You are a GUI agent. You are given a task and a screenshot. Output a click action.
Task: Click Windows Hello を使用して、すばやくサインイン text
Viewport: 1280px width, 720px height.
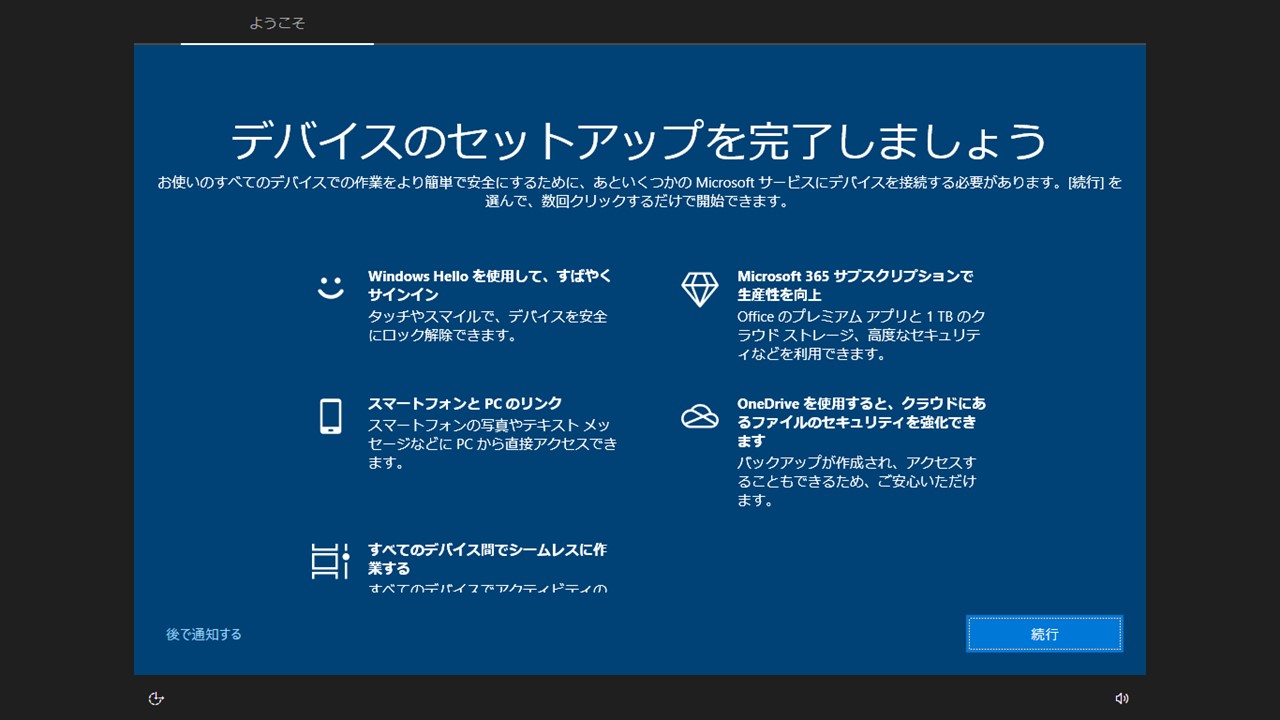coord(490,285)
